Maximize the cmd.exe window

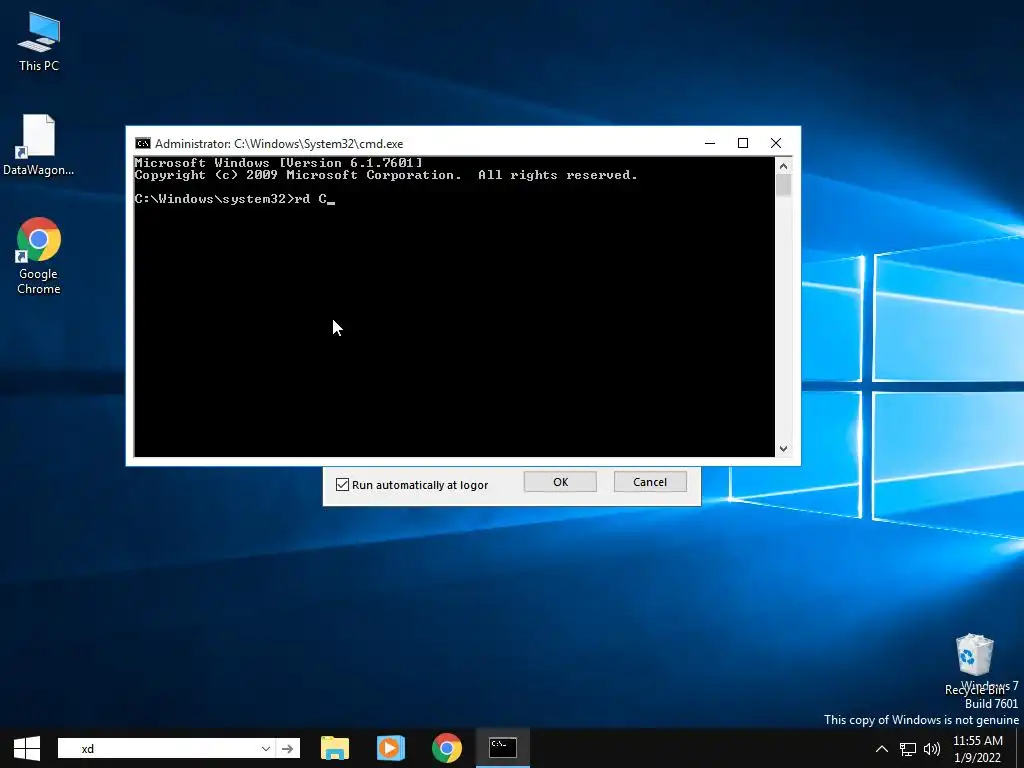tap(743, 143)
